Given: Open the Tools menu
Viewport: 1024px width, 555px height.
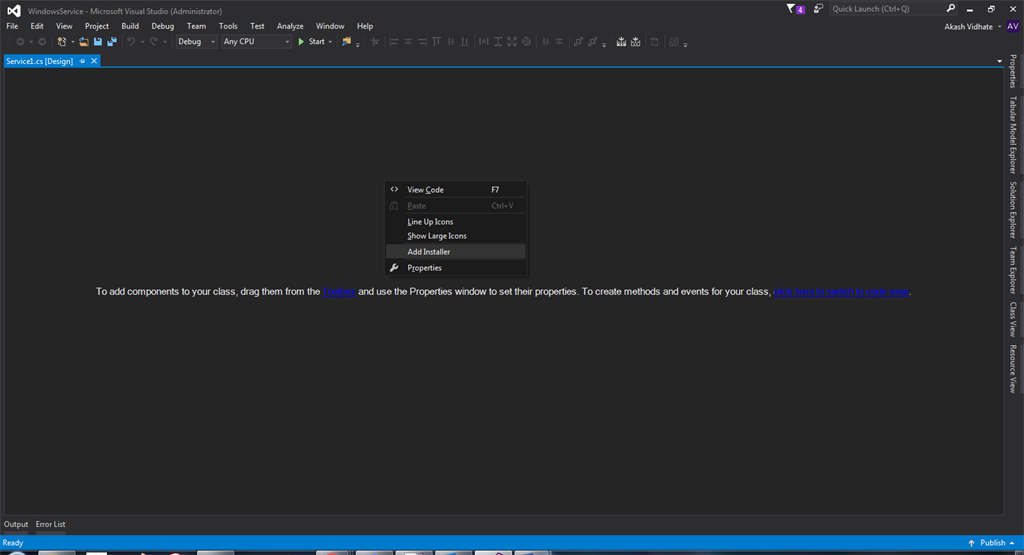Looking at the screenshot, I should [x=228, y=26].
